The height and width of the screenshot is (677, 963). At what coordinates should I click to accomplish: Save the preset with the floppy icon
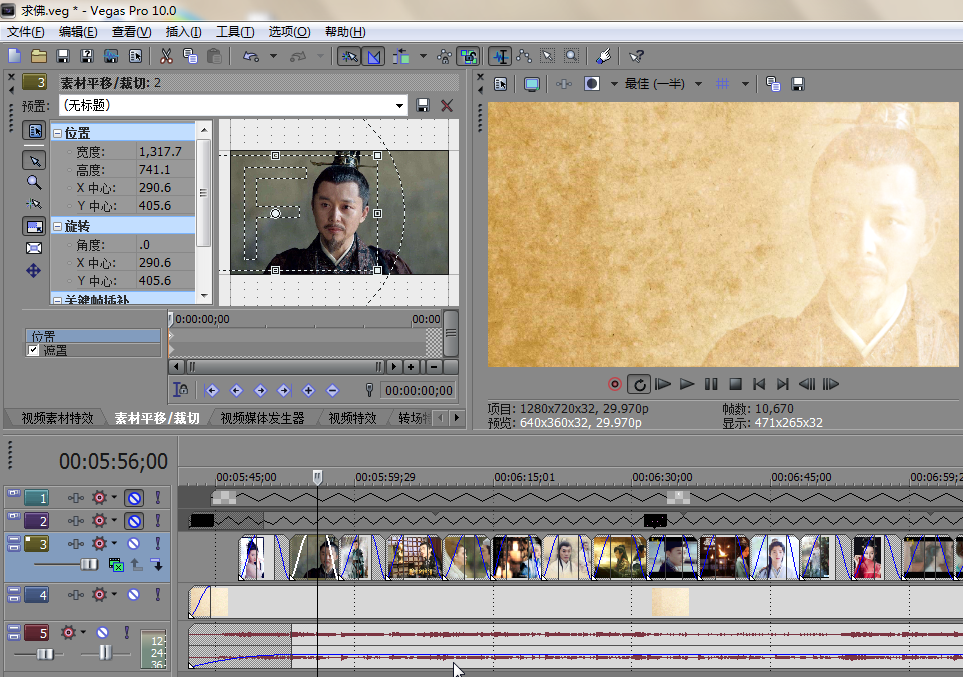point(423,106)
